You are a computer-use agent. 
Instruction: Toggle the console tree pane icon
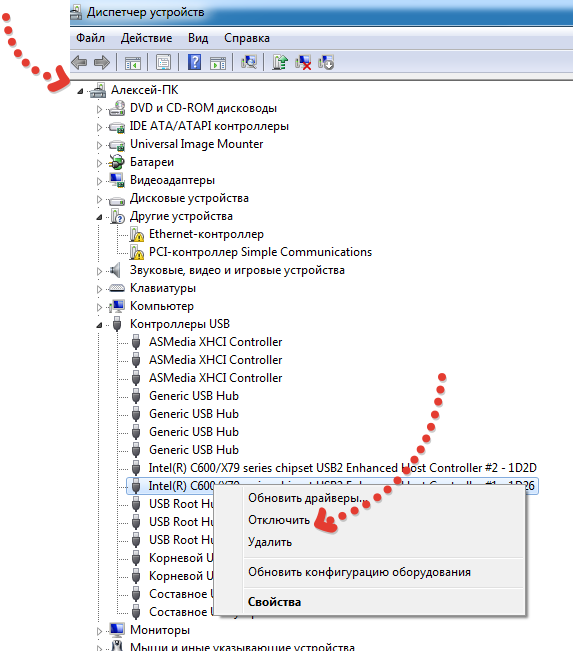tap(133, 63)
